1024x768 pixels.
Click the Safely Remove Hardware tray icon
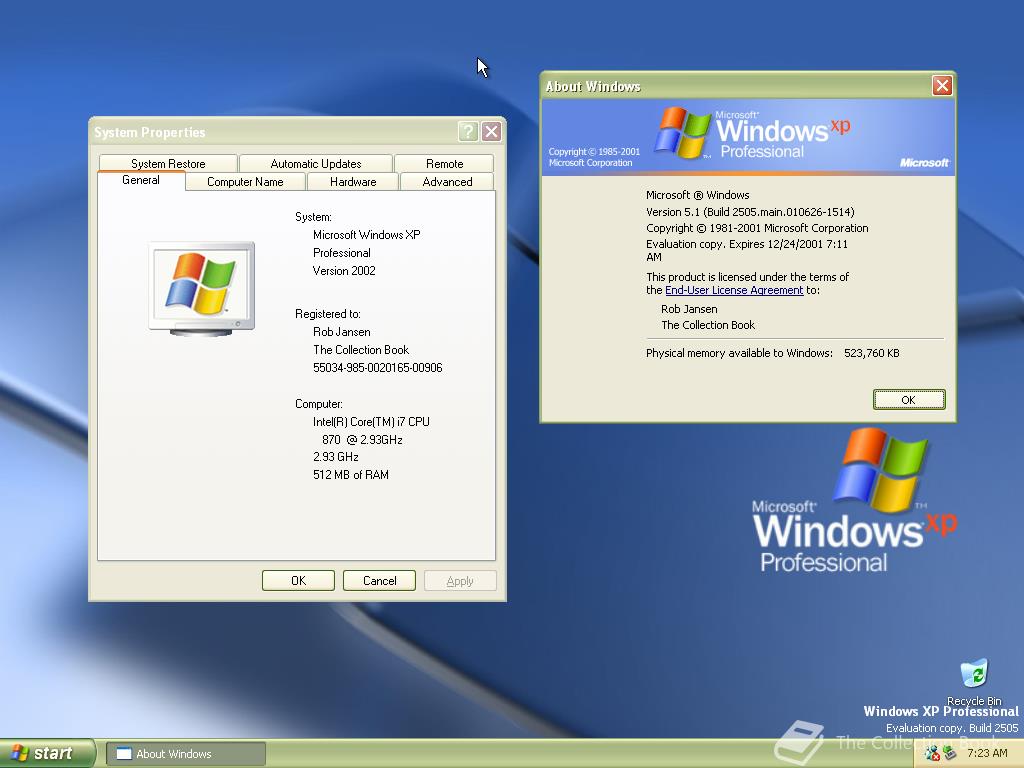coord(950,754)
